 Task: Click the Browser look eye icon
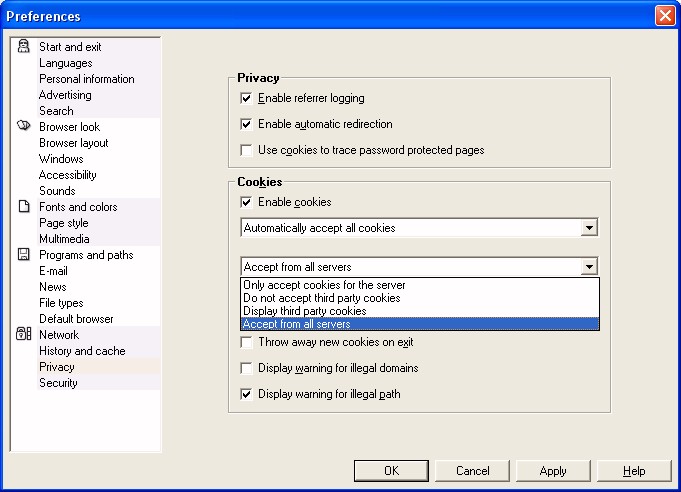[24, 127]
